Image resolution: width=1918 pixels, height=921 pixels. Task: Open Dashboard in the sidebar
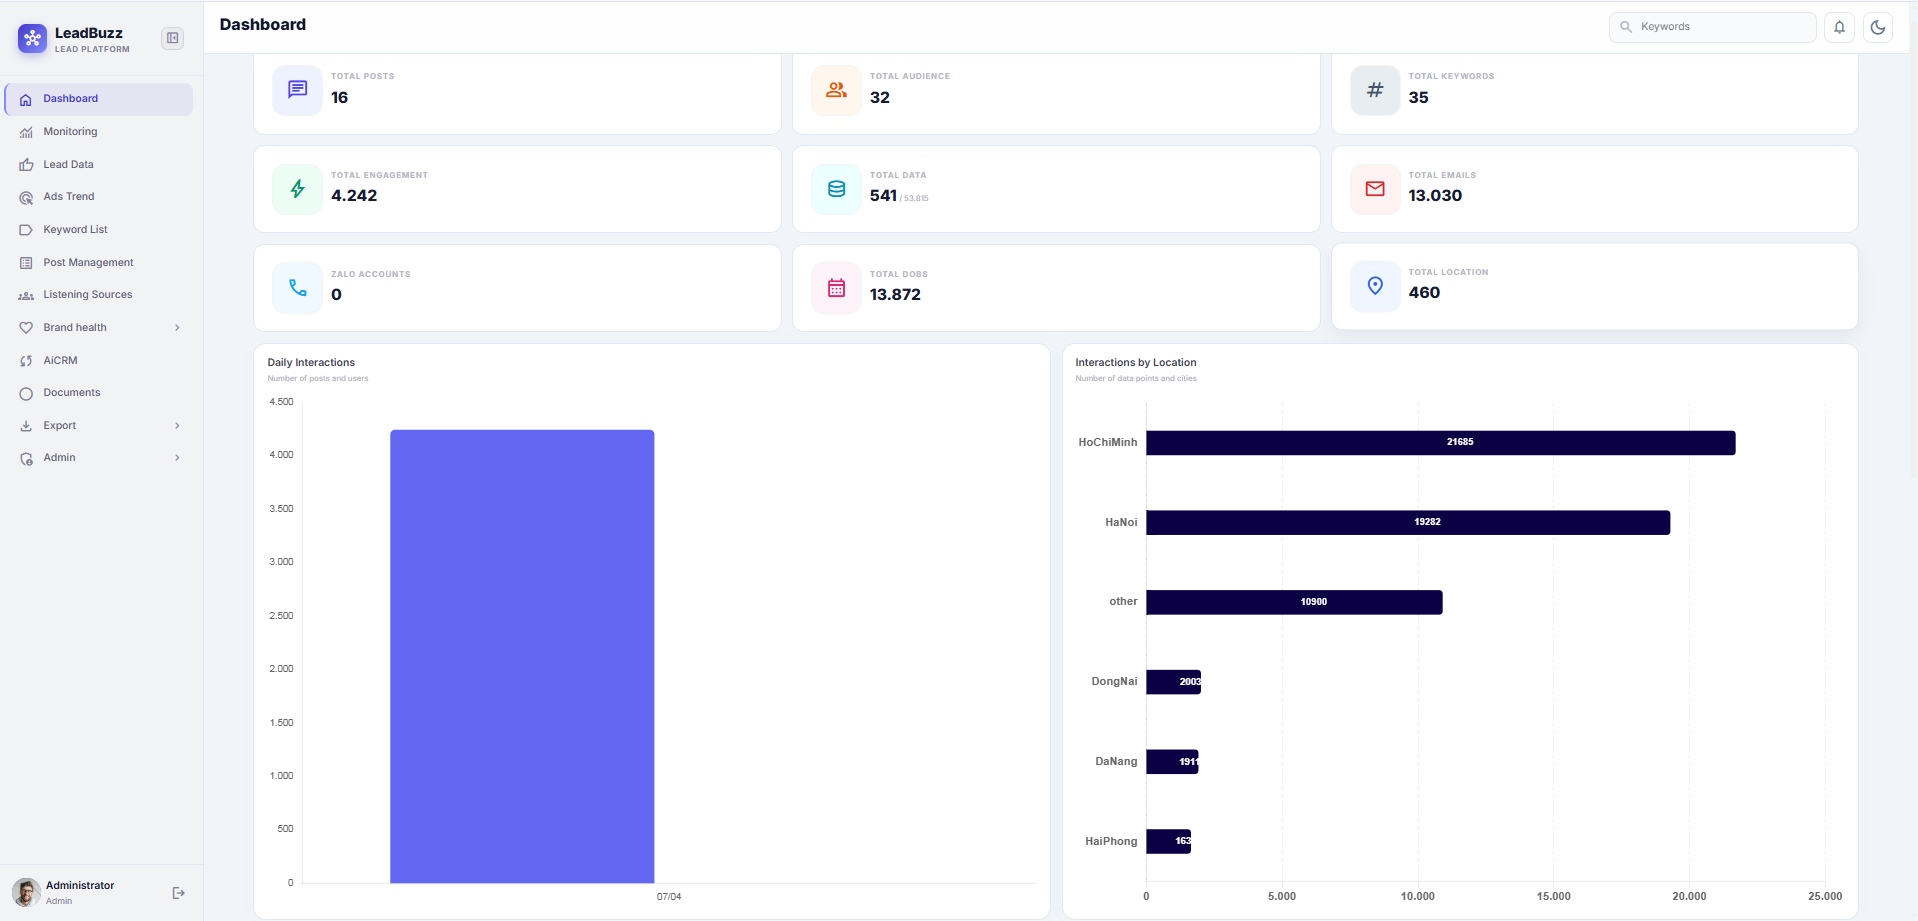[99, 99]
